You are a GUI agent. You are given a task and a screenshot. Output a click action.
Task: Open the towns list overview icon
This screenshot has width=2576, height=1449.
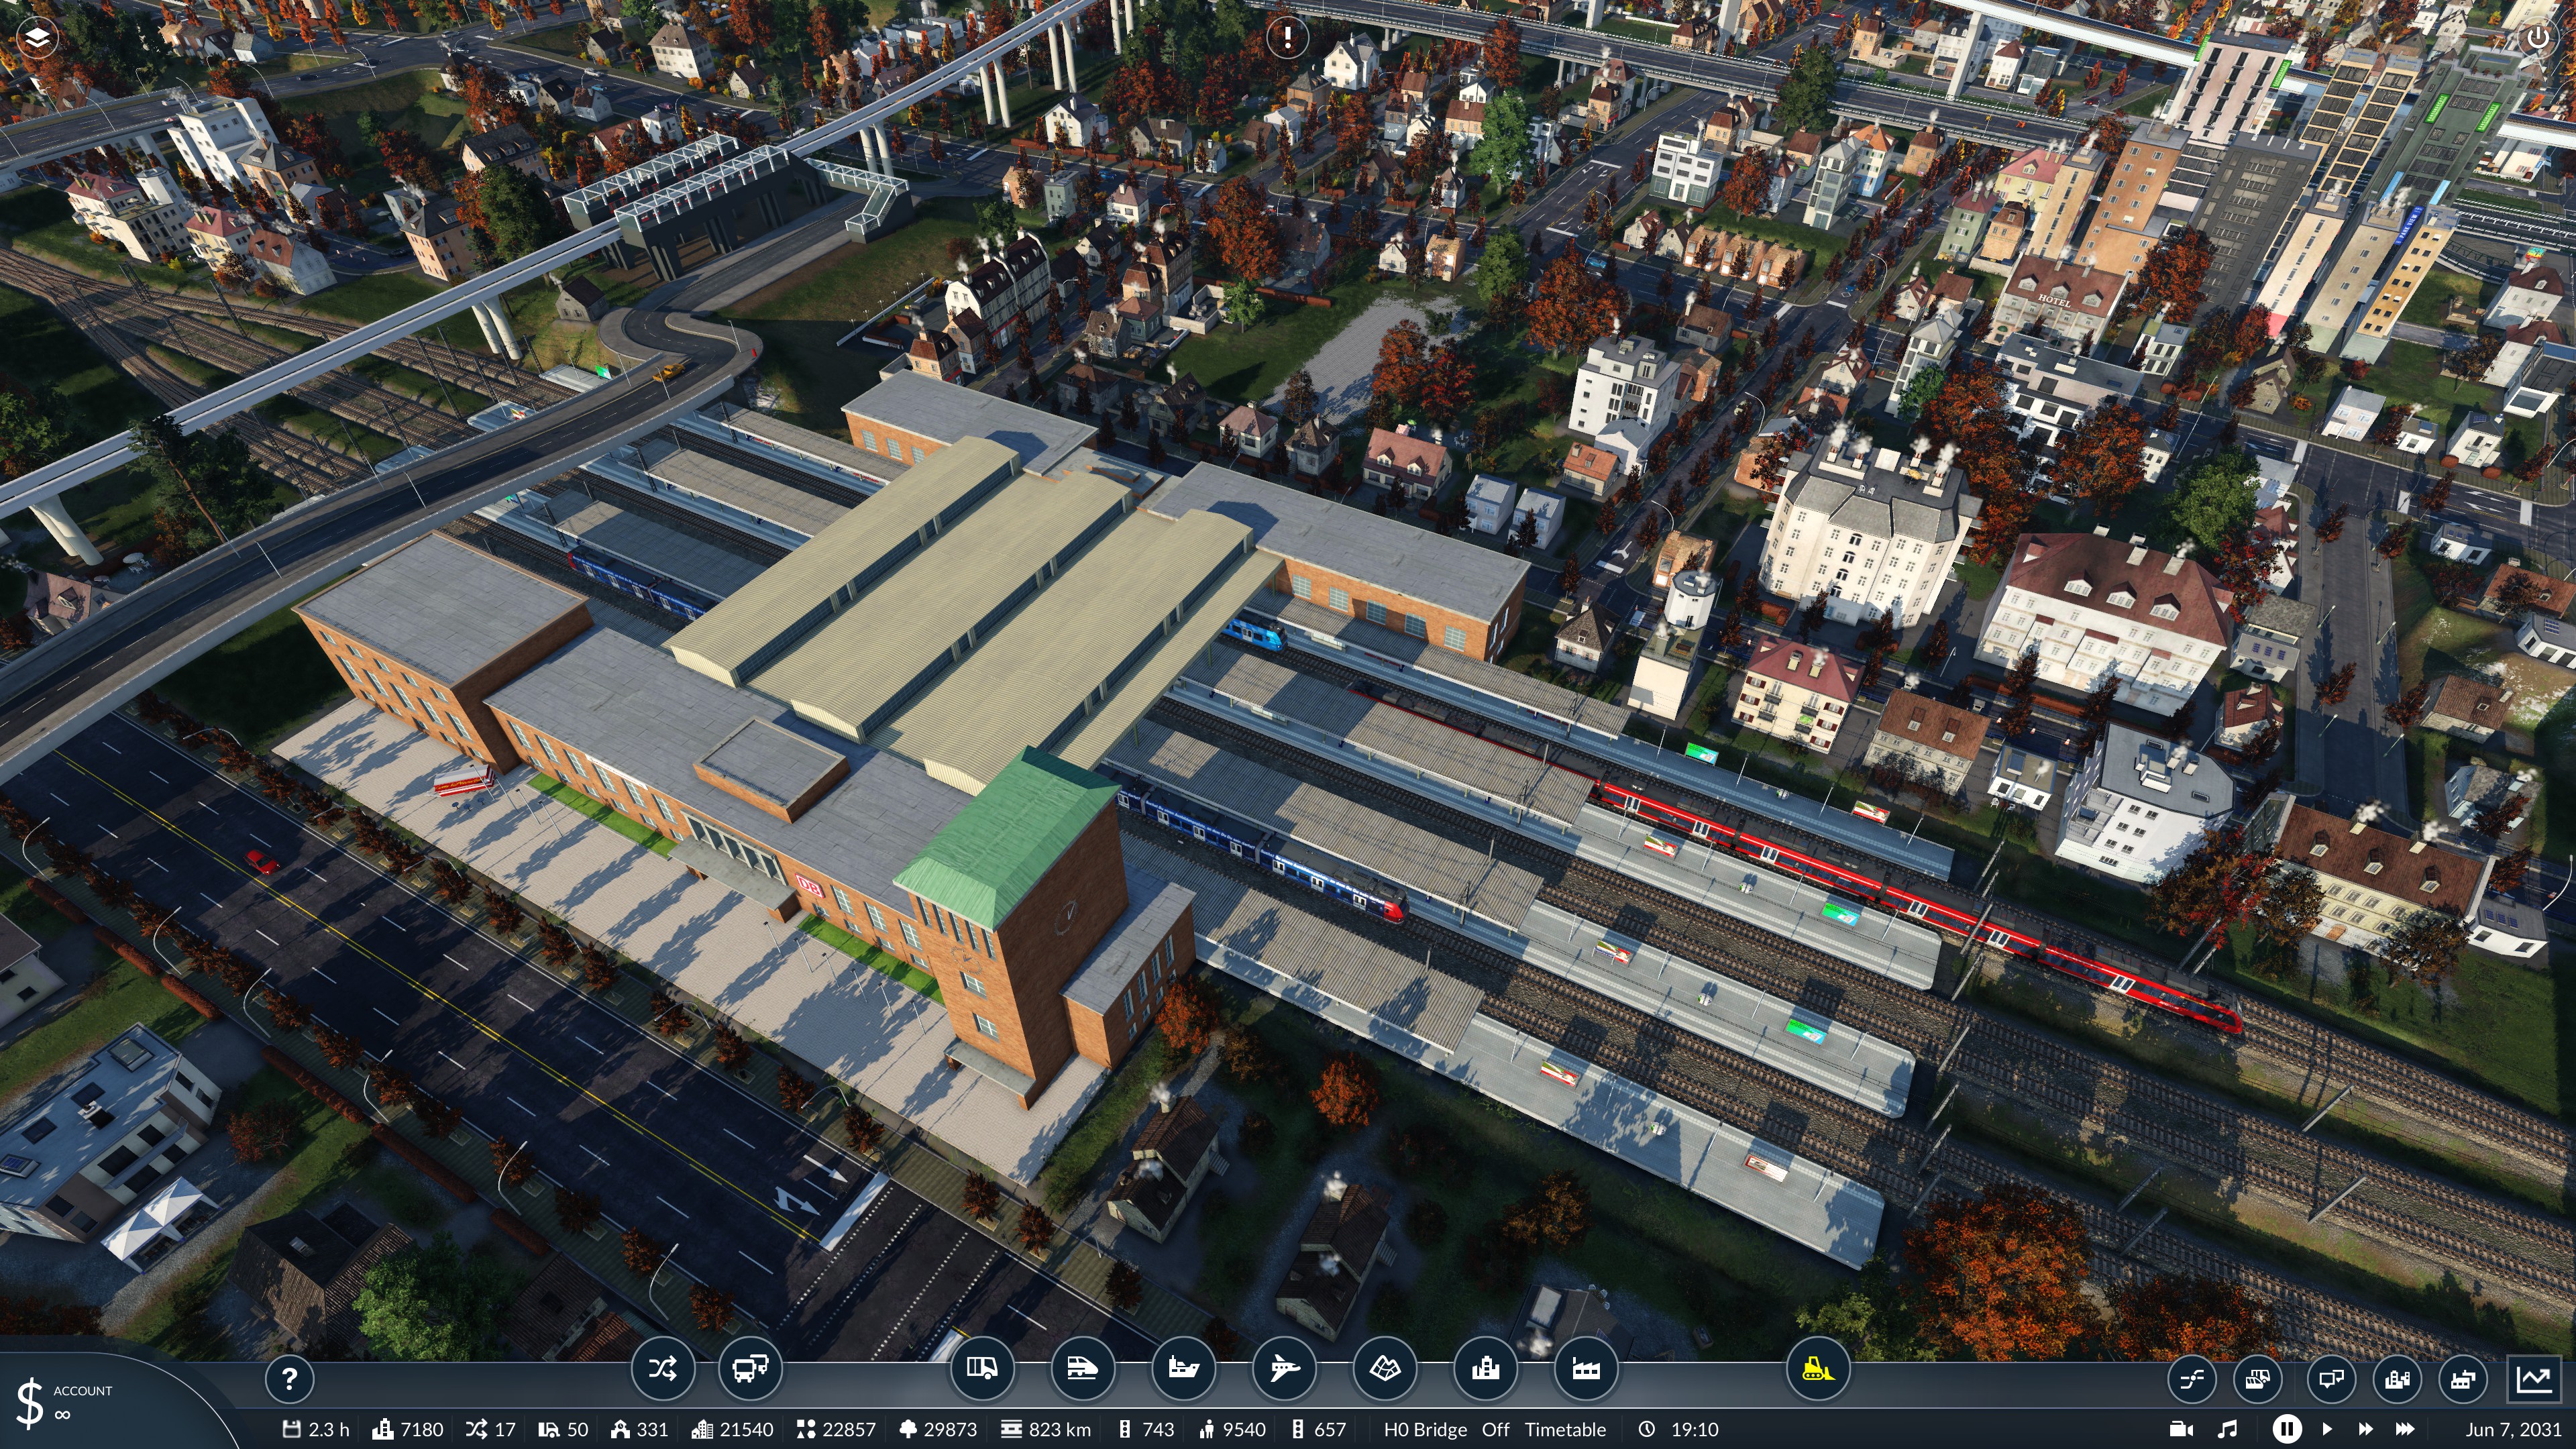2397,1380
